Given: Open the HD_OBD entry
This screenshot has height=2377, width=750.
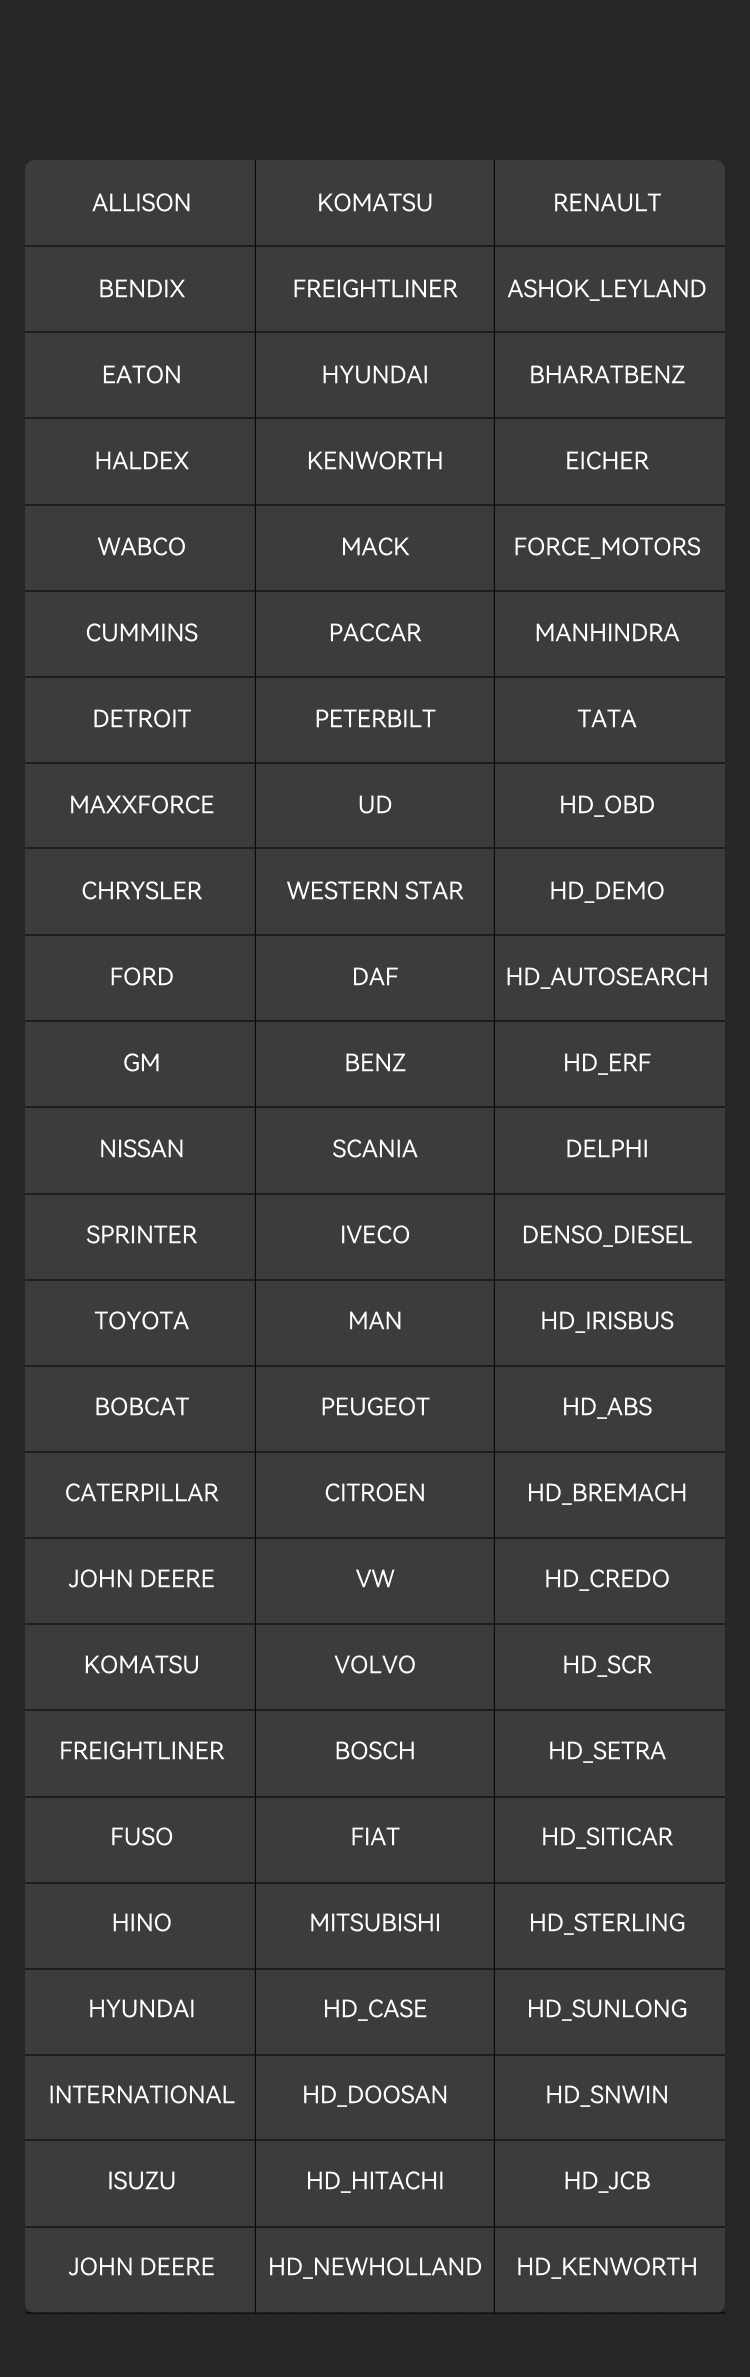Looking at the screenshot, I should pyautogui.click(x=607, y=805).
